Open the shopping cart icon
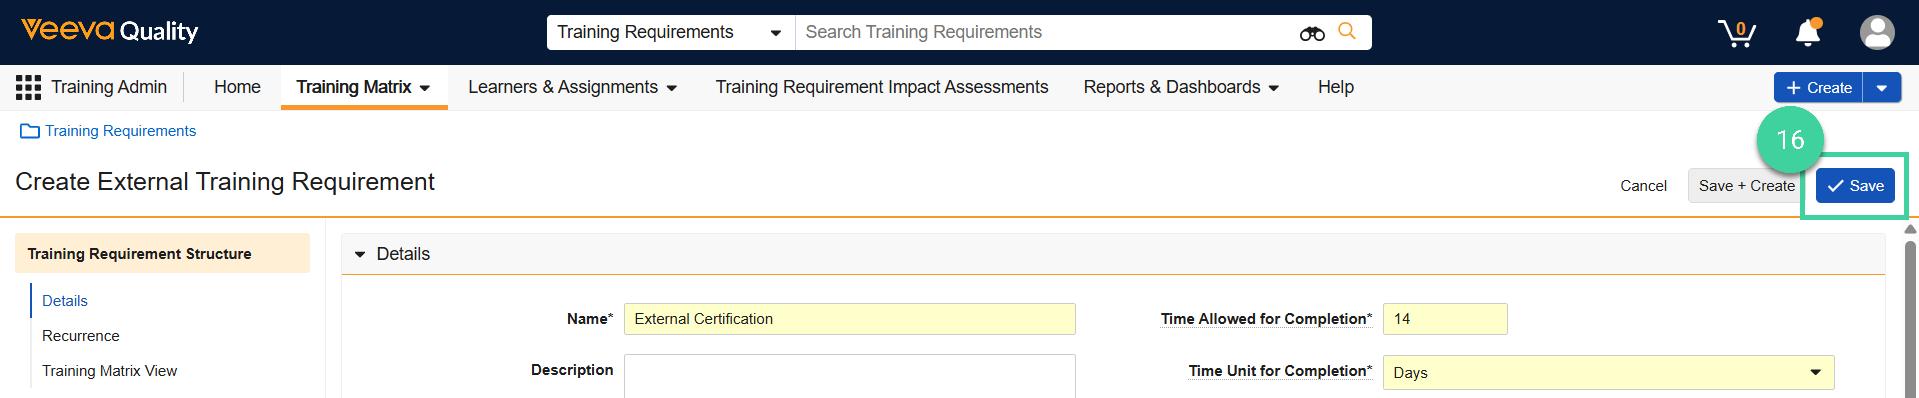The width and height of the screenshot is (1919, 398). (1737, 33)
